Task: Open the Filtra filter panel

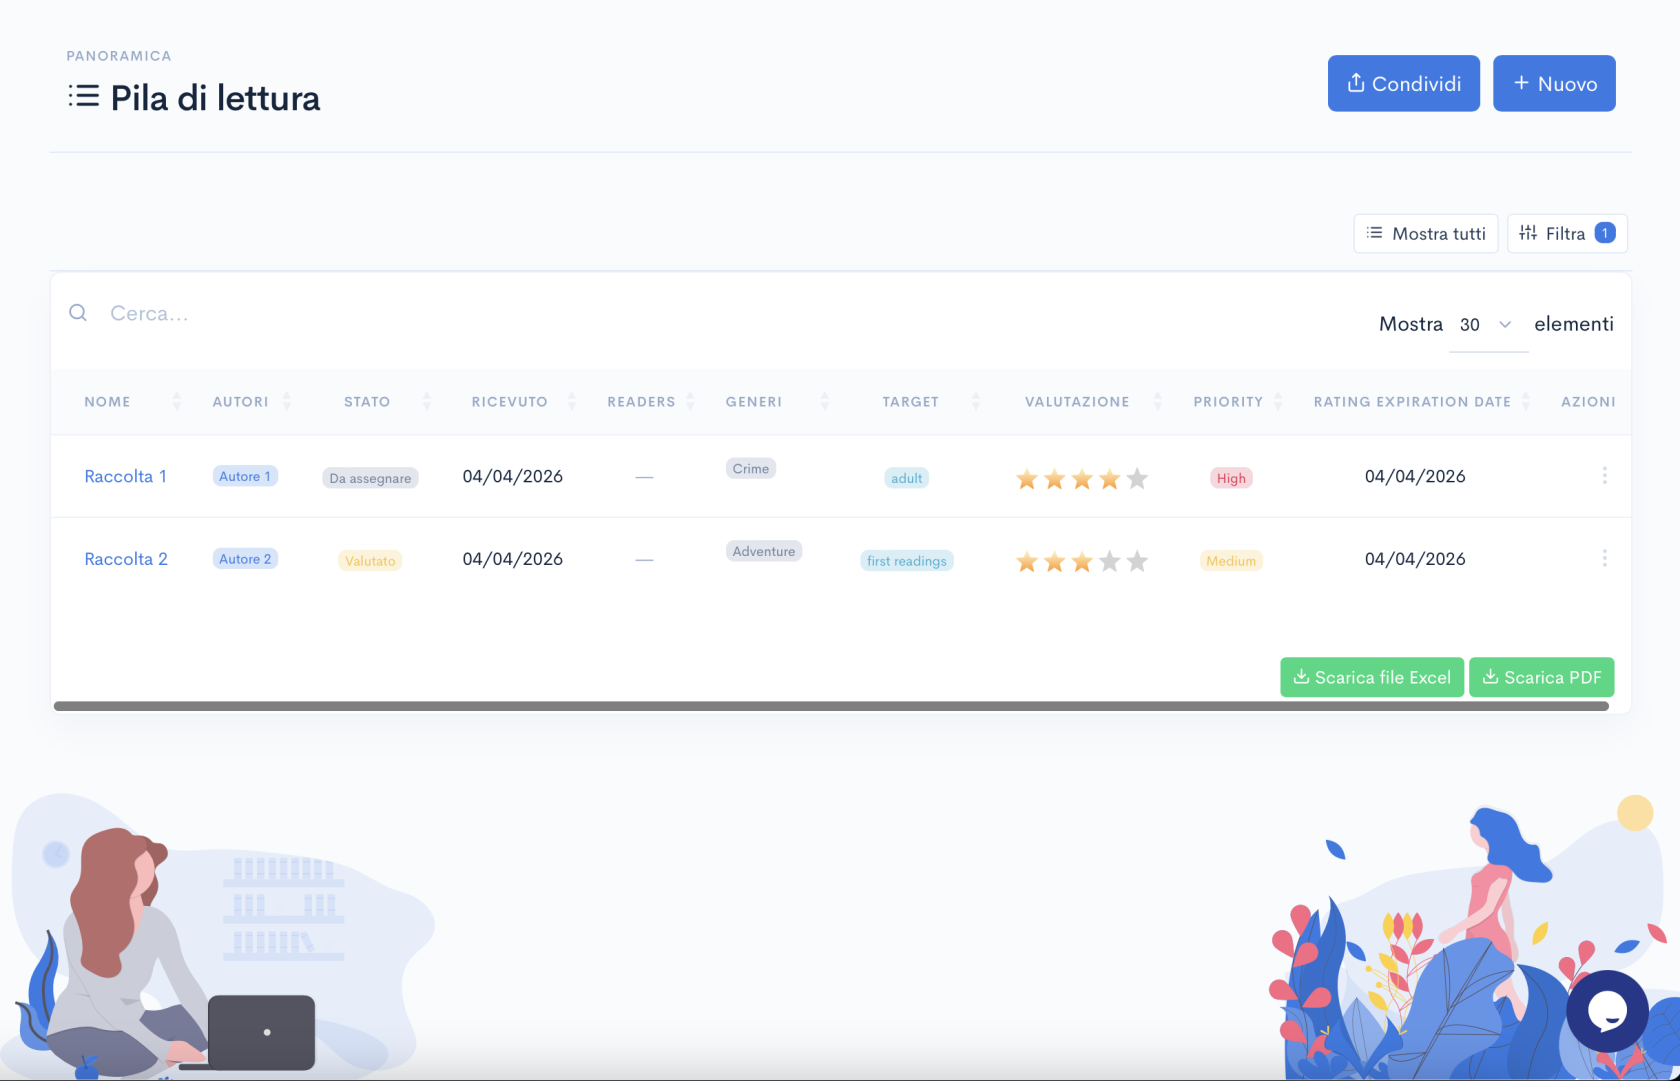Action: coord(1567,233)
